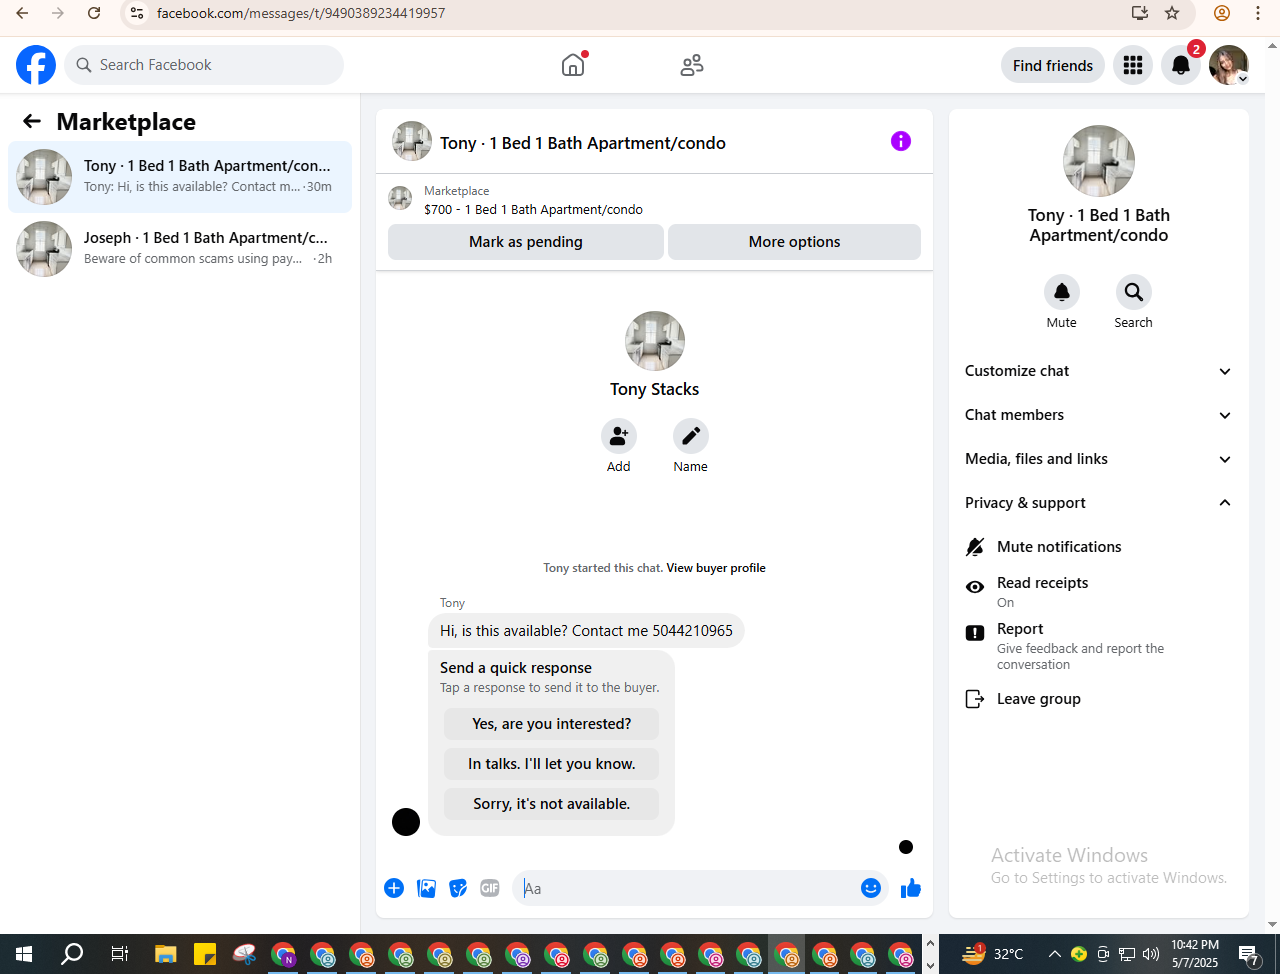Open Task View on taskbar
This screenshot has width=1280, height=974.
[119, 954]
